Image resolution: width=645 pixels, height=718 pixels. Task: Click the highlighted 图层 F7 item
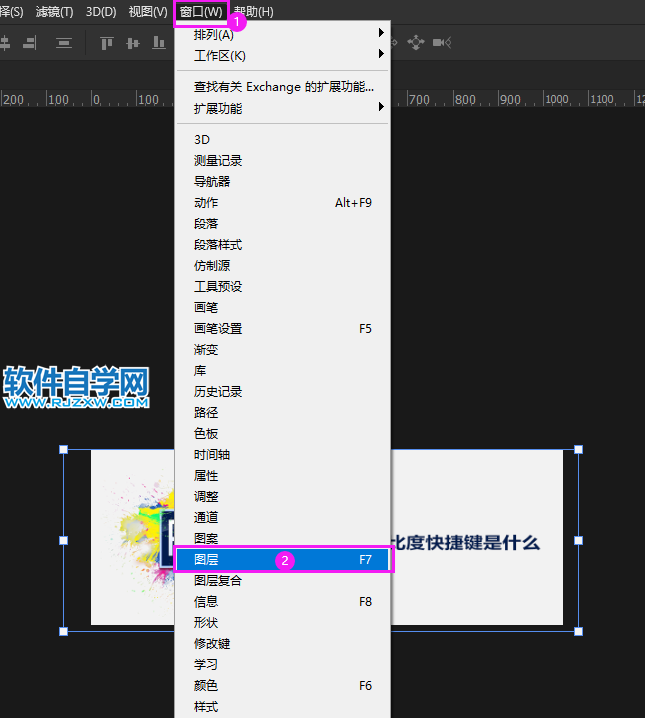(282, 560)
